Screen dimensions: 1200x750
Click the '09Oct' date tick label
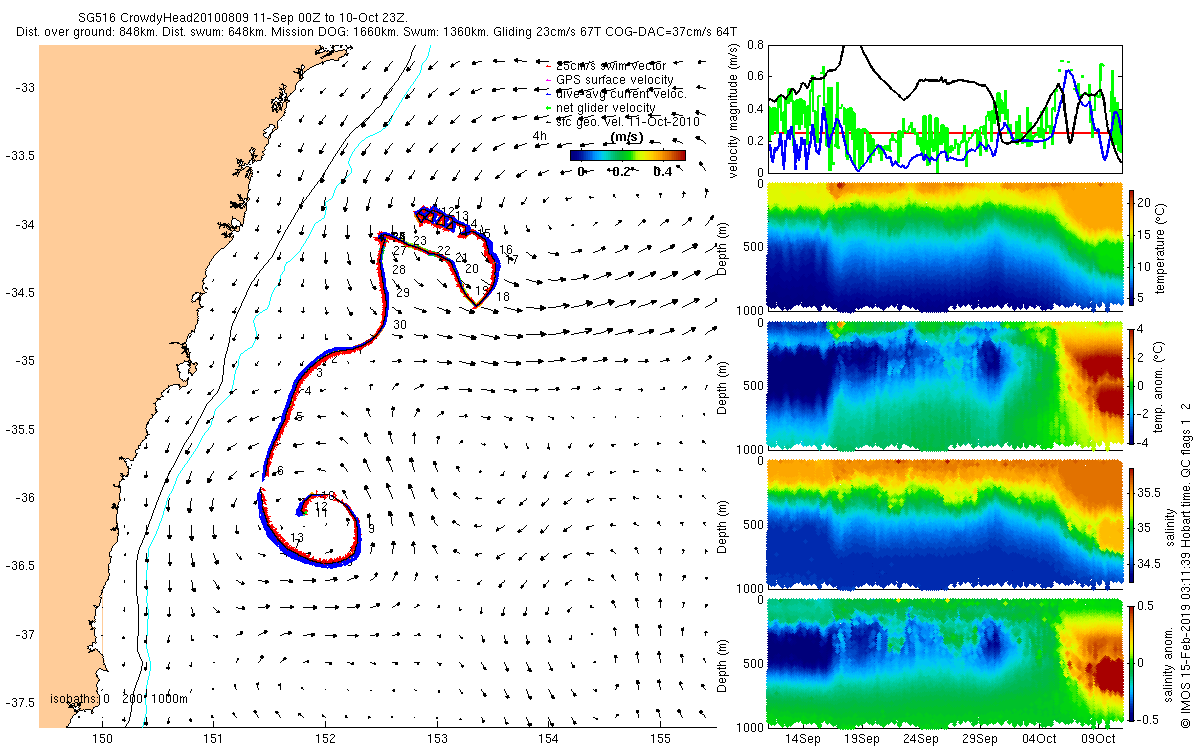[x=1098, y=738]
